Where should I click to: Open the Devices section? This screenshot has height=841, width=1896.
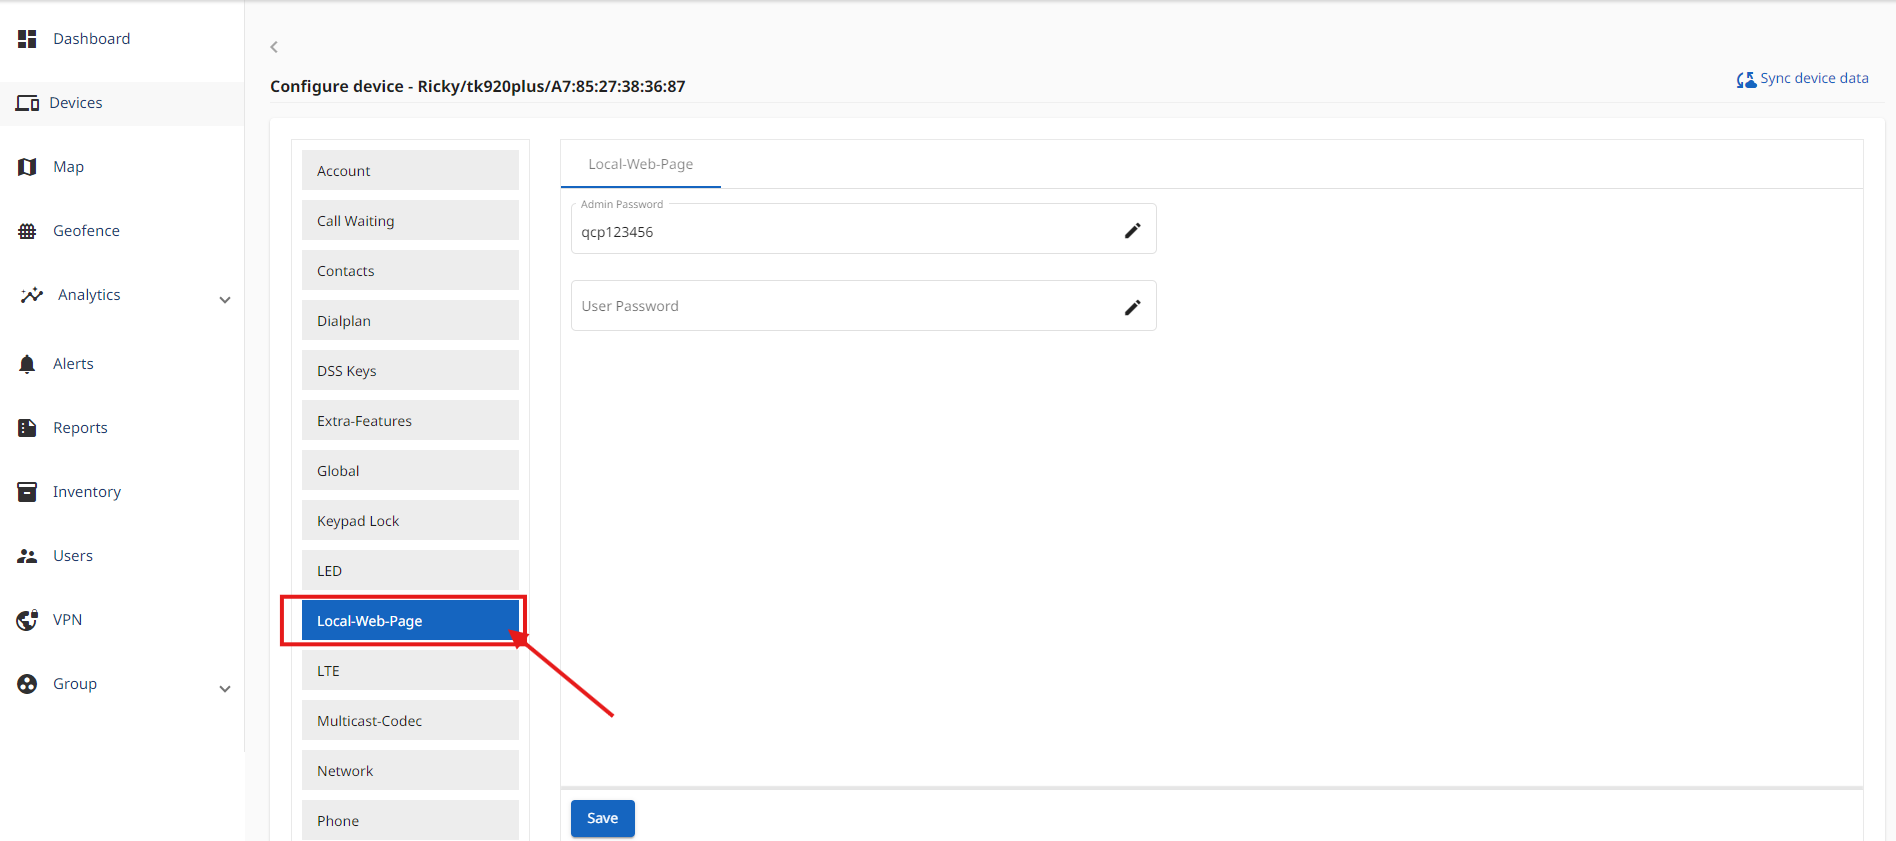tap(76, 103)
